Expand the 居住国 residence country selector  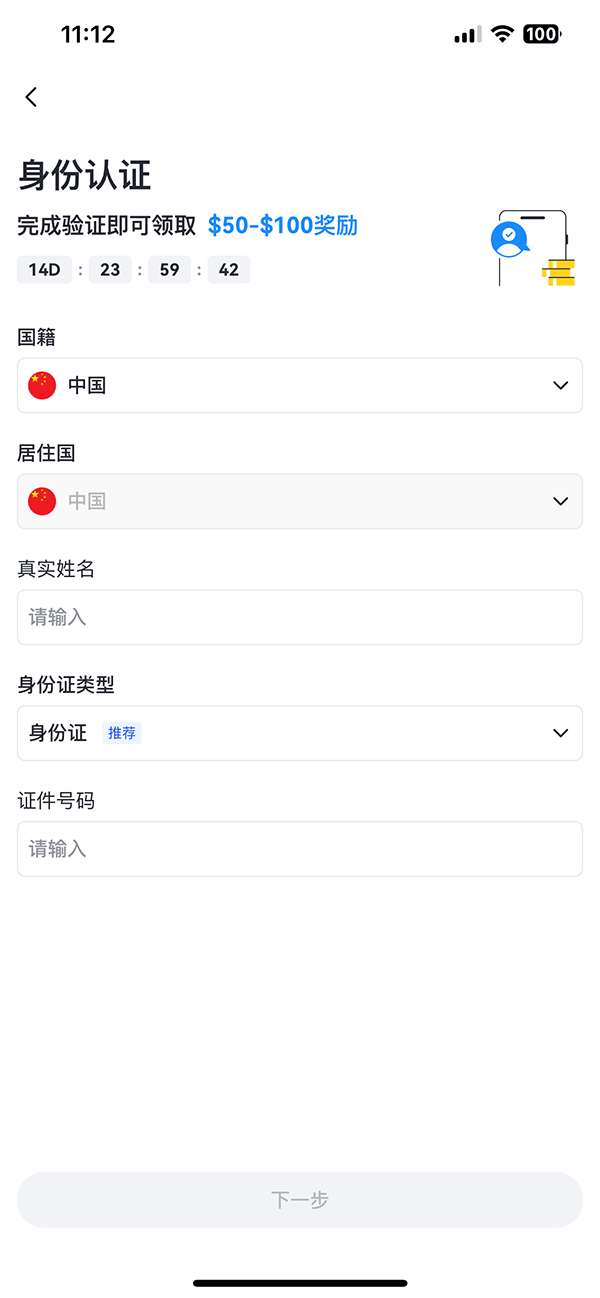click(300, 501)
